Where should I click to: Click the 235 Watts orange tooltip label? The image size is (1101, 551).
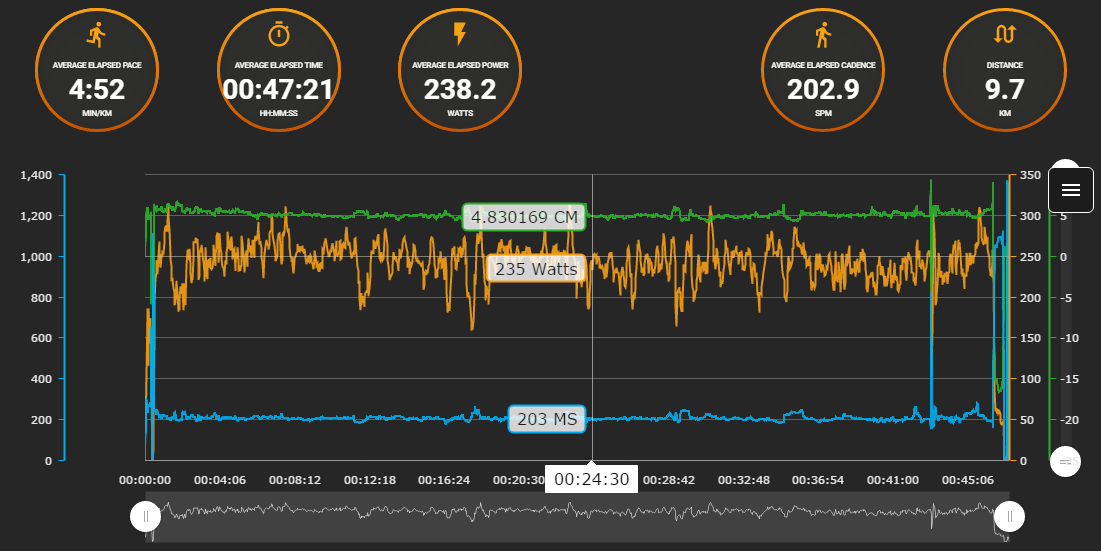[536, 269]
